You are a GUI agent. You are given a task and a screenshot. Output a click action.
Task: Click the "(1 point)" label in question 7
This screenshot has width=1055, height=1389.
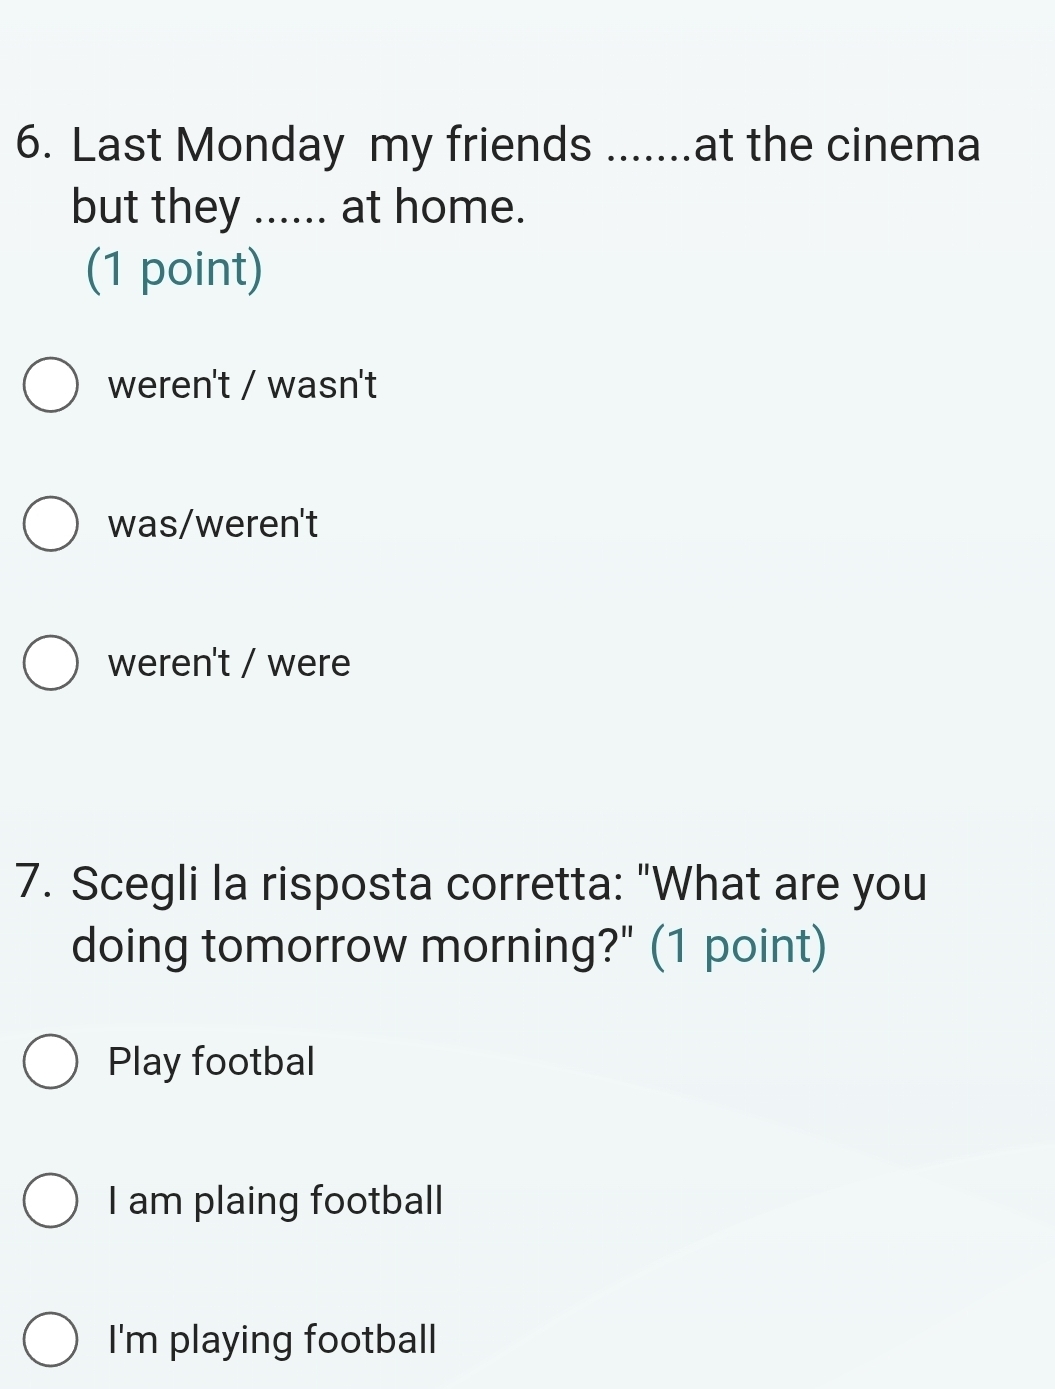pos(739,946)
